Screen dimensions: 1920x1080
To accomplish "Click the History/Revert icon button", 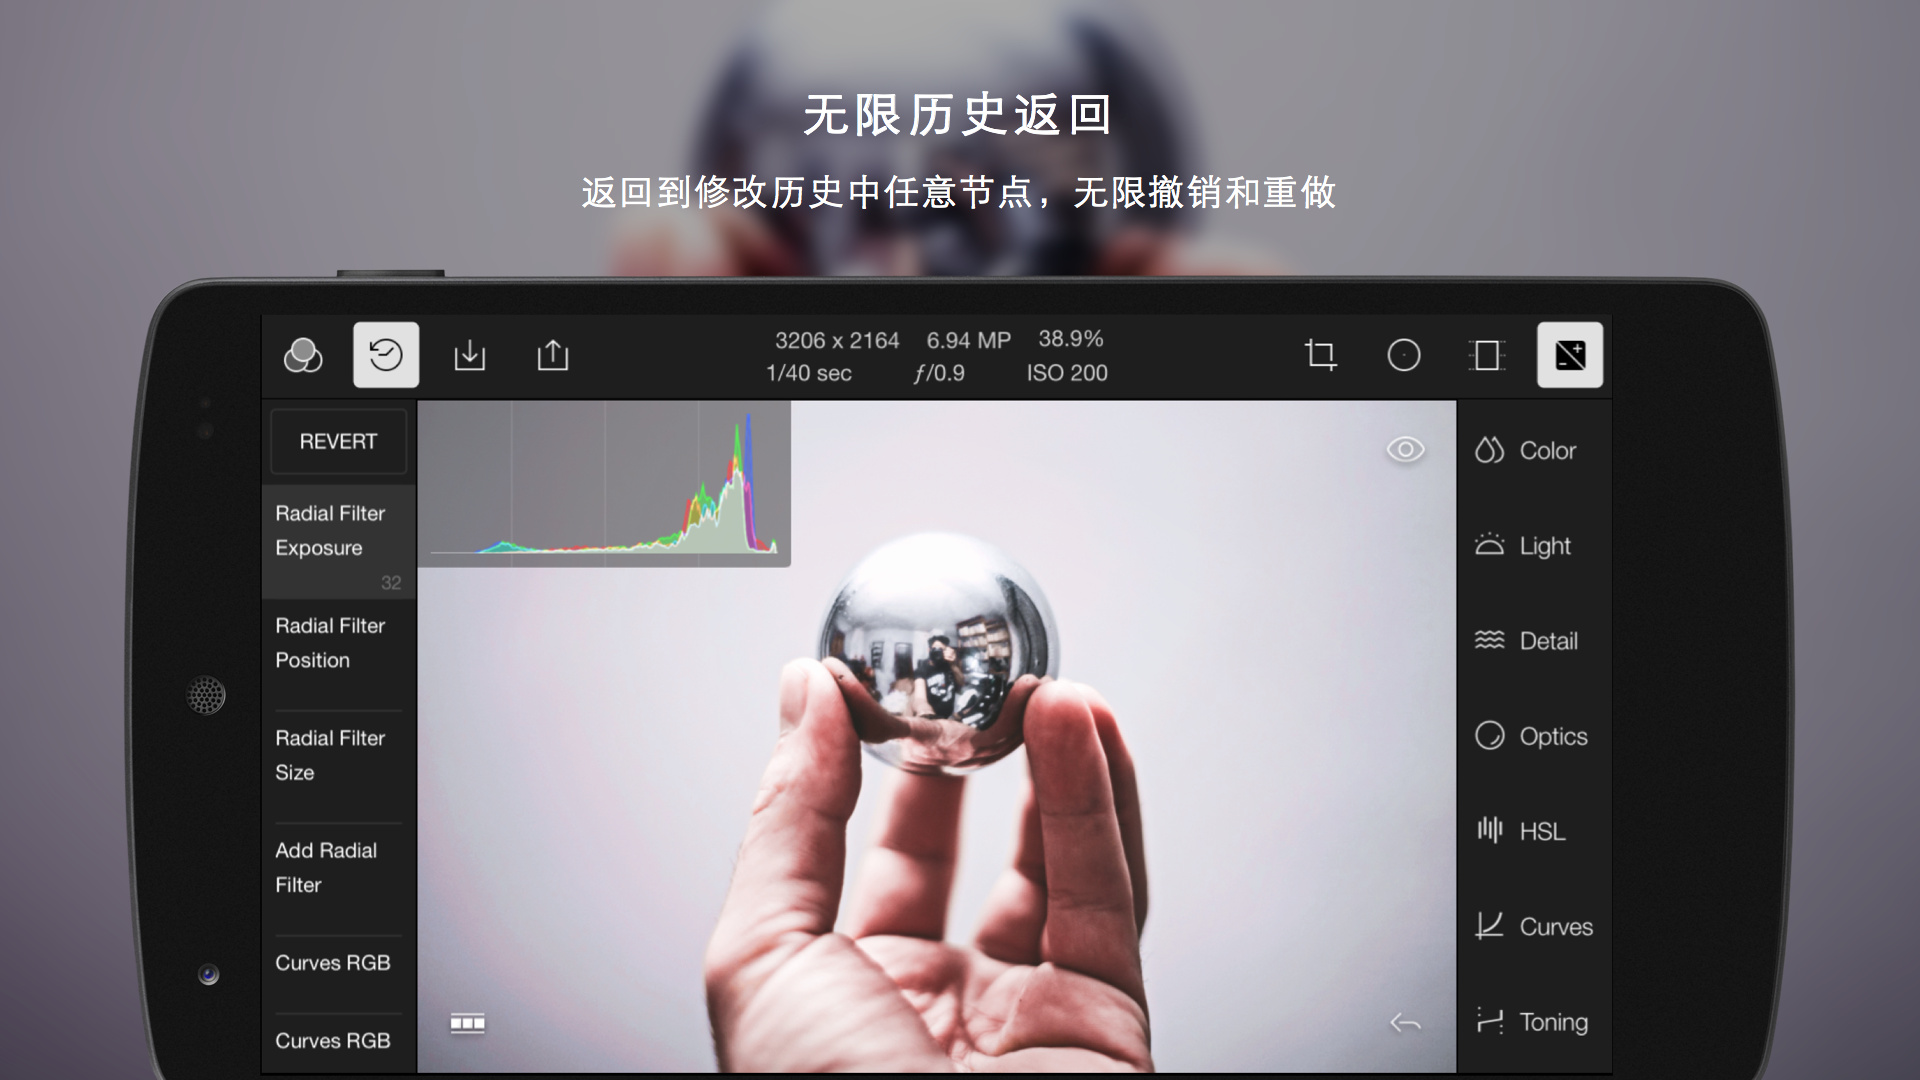I will 386,355.
